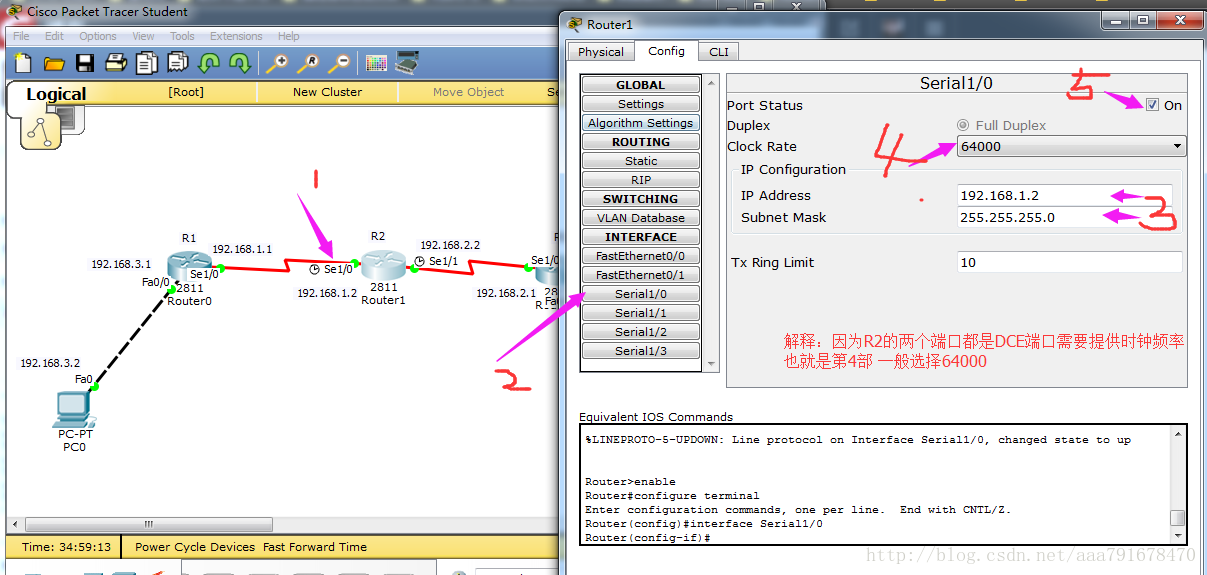
Task: Undo with the green left arrow
Action: tap(209, 63)
